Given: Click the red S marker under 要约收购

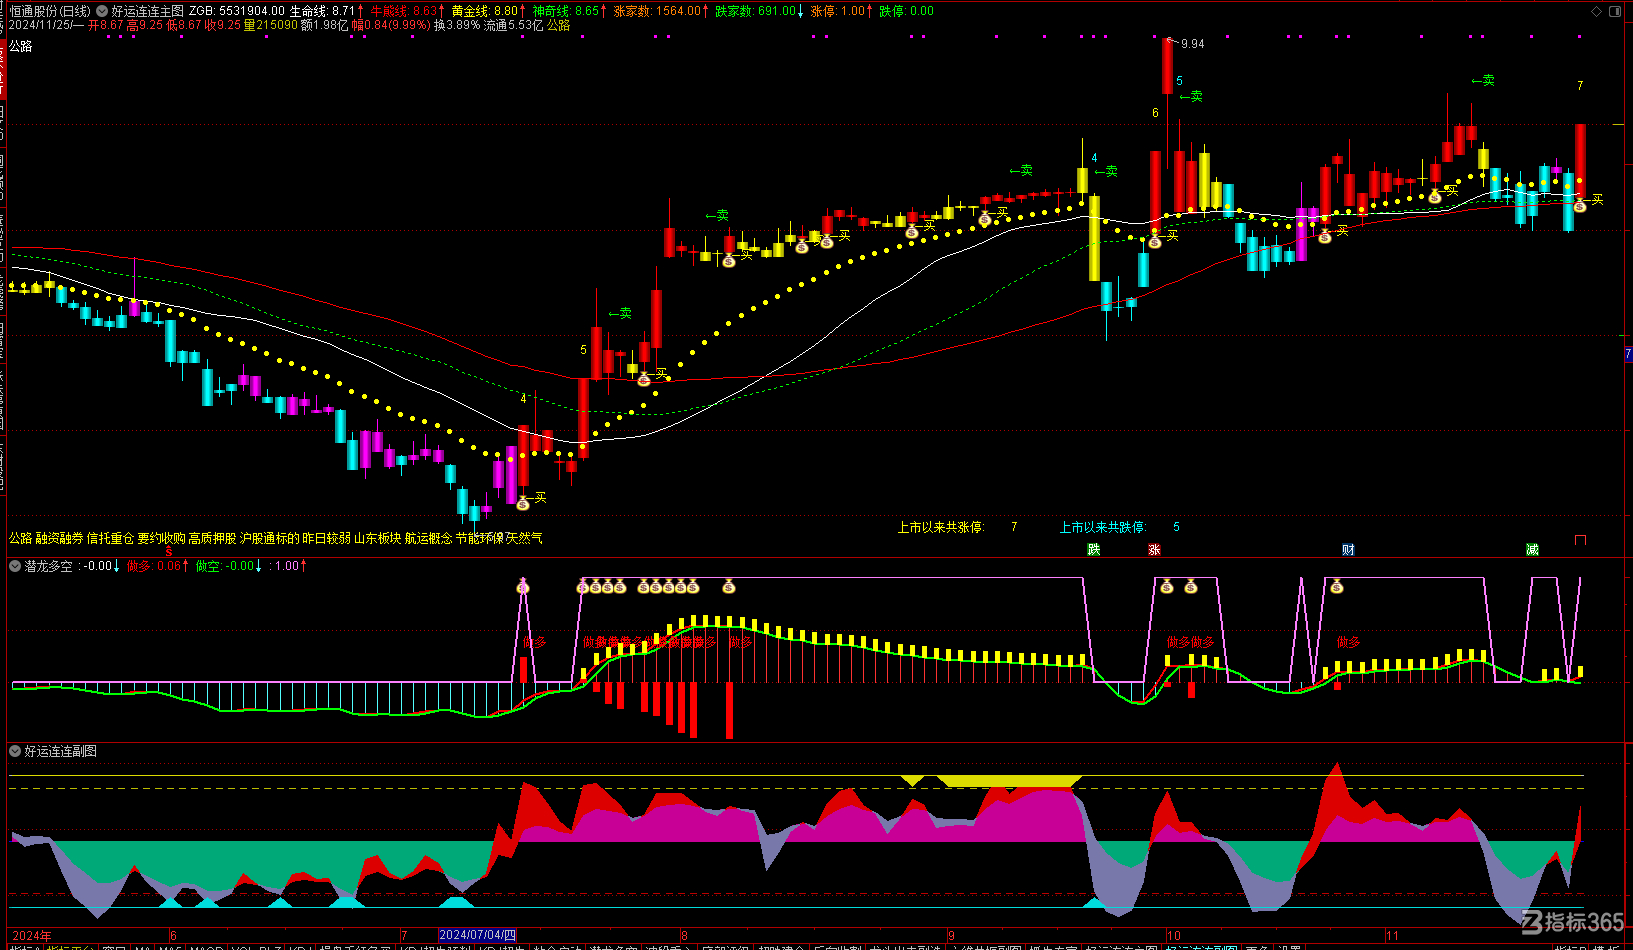Looking at the screenshot, I should [169, 552].
